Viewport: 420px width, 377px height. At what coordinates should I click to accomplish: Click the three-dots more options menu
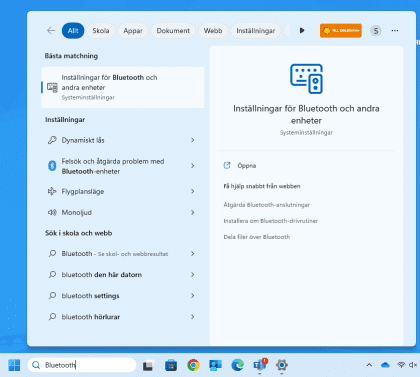coord(395,31)
